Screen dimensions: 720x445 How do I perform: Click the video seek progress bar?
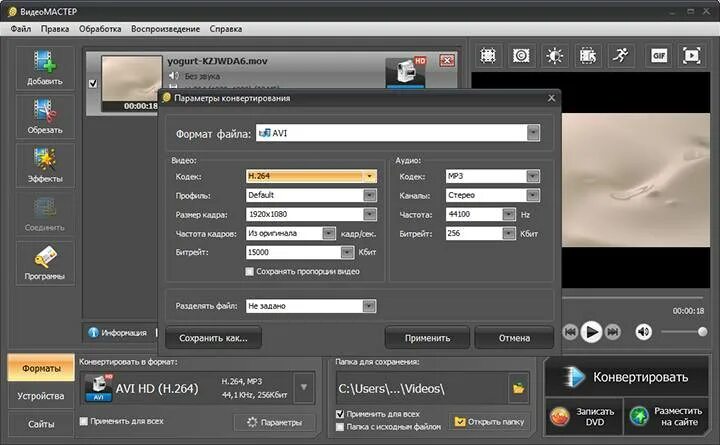point(633,299)
